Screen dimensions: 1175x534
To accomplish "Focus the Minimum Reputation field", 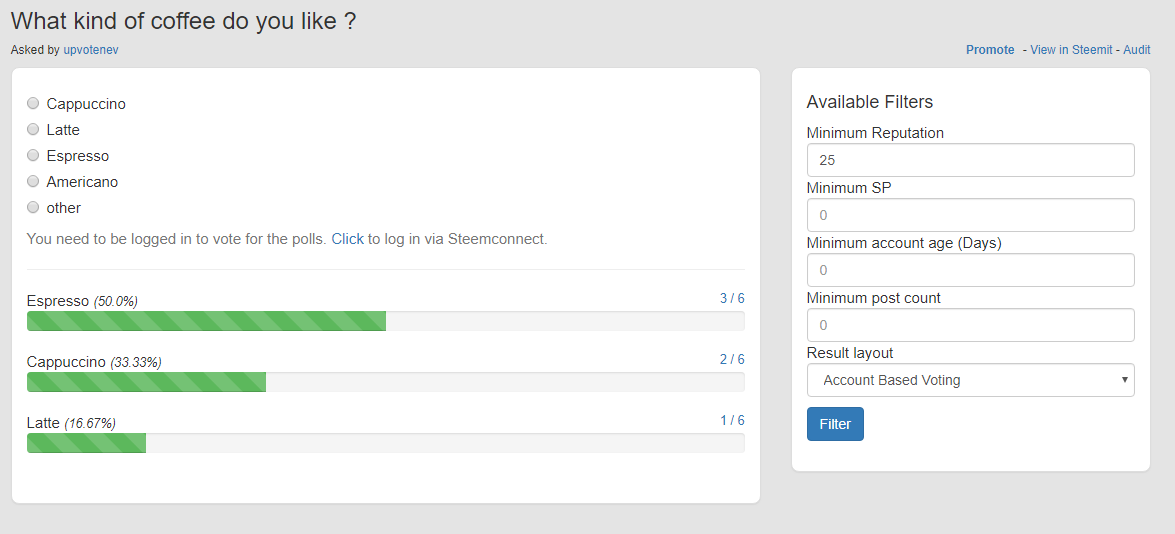I will pos(969,160).
